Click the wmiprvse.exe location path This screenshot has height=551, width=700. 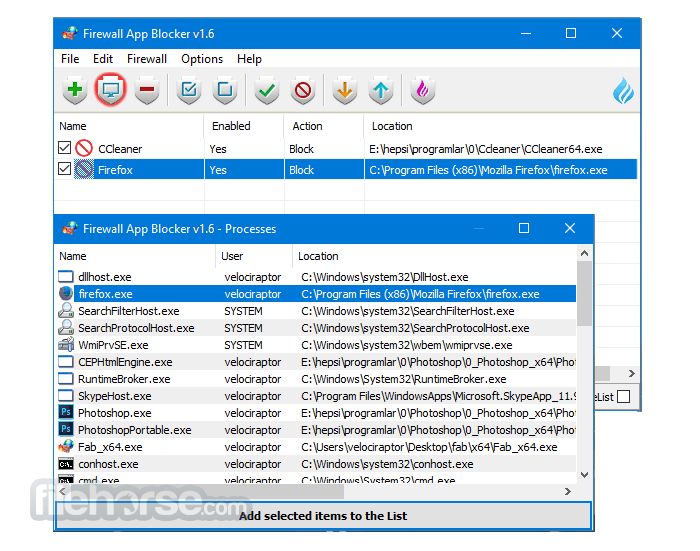click(x=407, y=345)
